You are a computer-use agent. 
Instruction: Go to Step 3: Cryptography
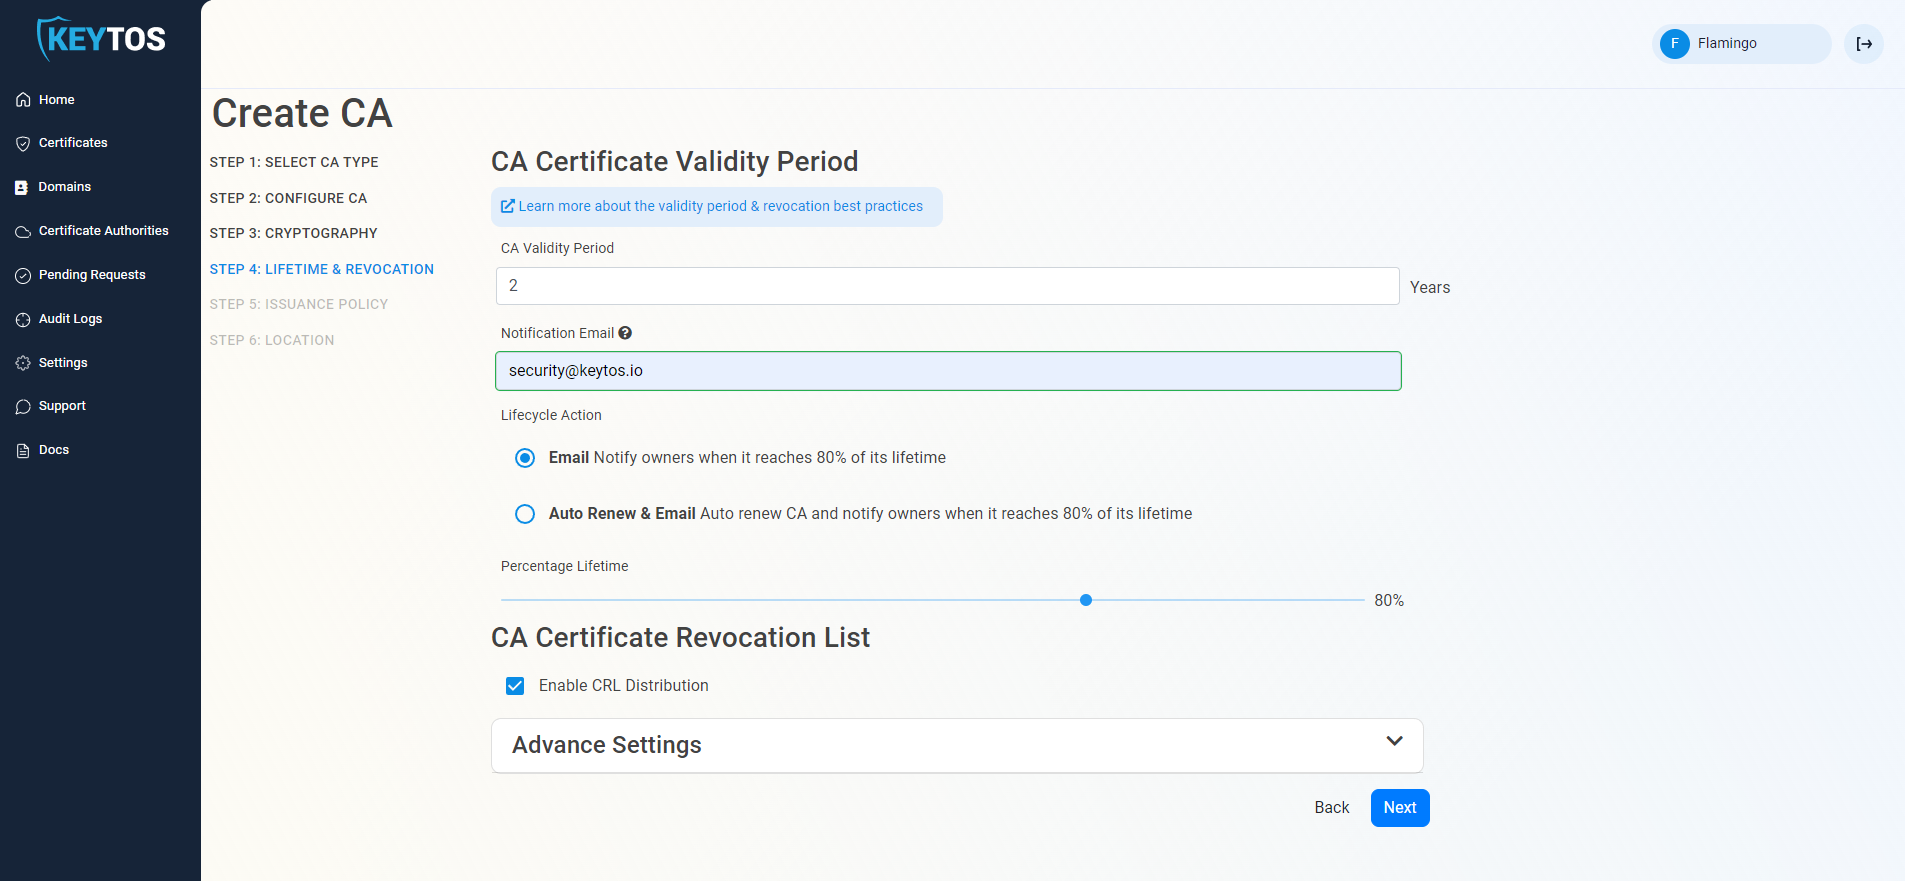294,233
